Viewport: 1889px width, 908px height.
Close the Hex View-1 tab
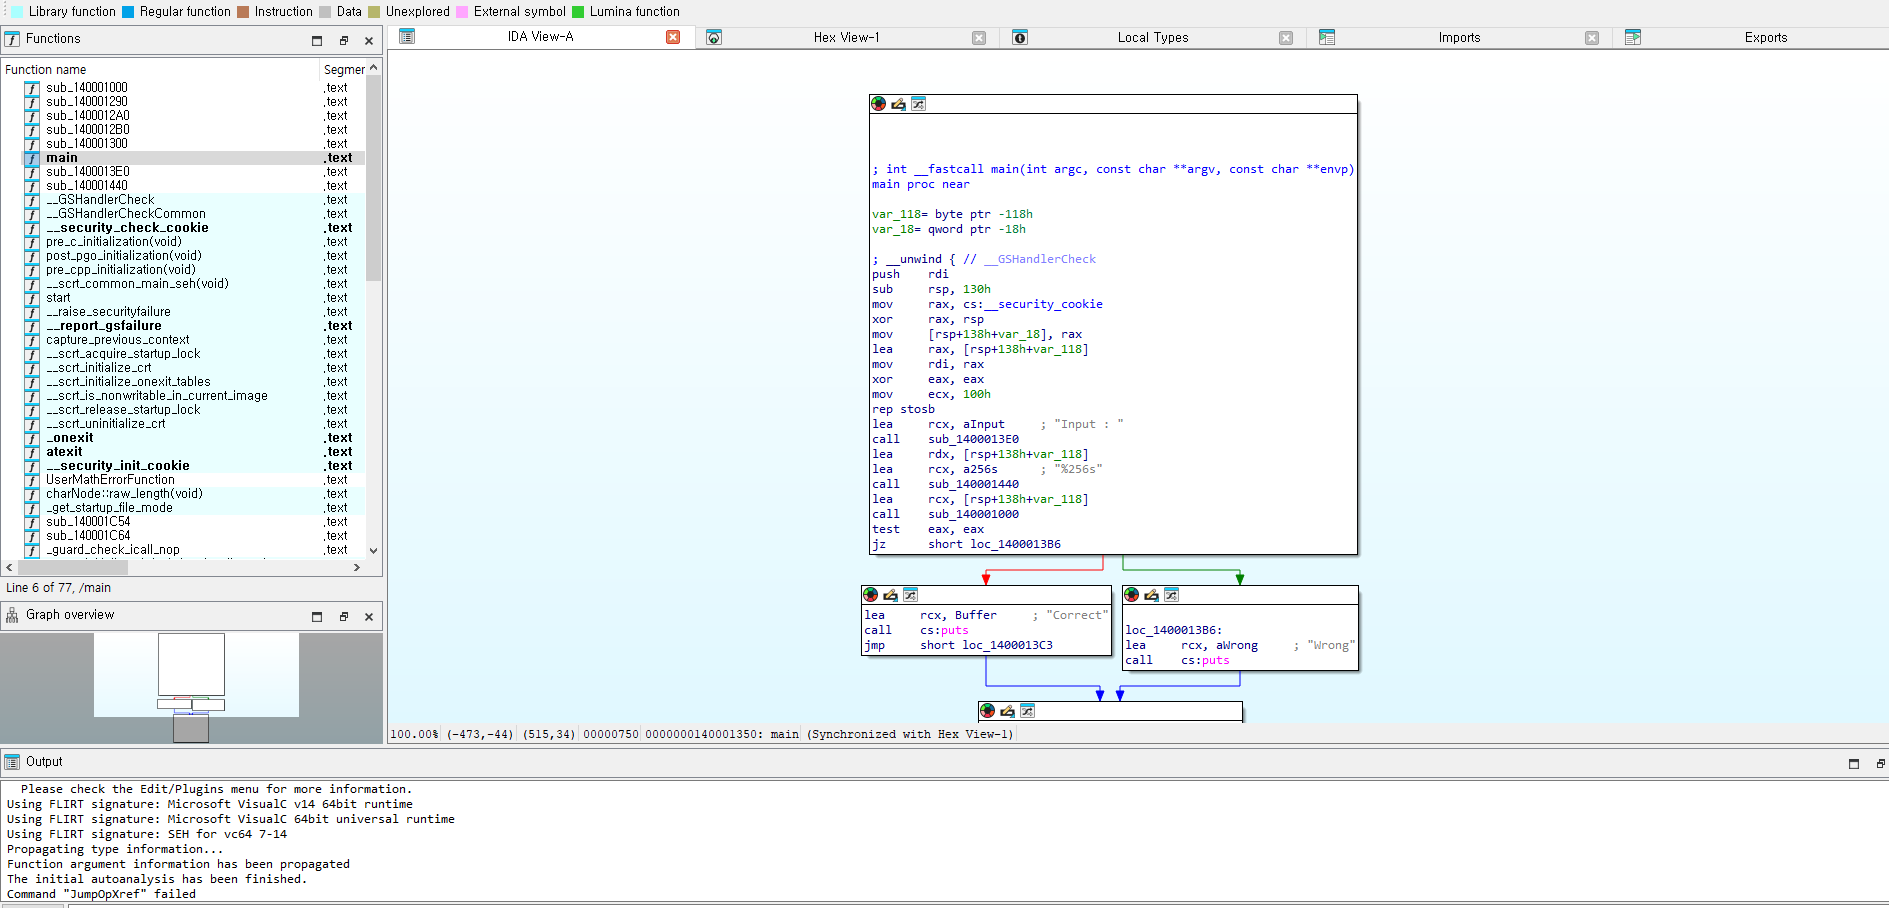(x=979, y=38)
